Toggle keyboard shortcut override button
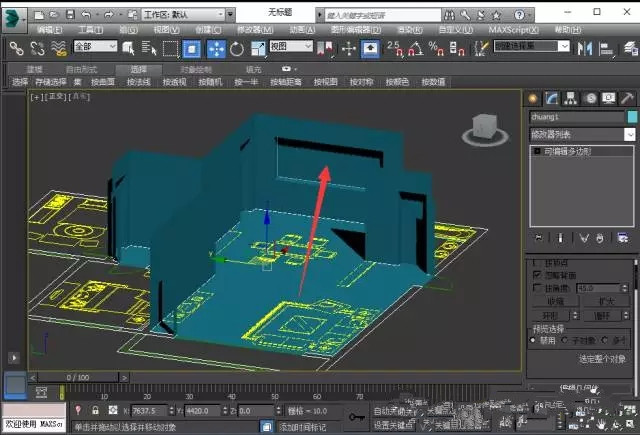The height and width of the screenshot is (435, 640). click(370, 49)
